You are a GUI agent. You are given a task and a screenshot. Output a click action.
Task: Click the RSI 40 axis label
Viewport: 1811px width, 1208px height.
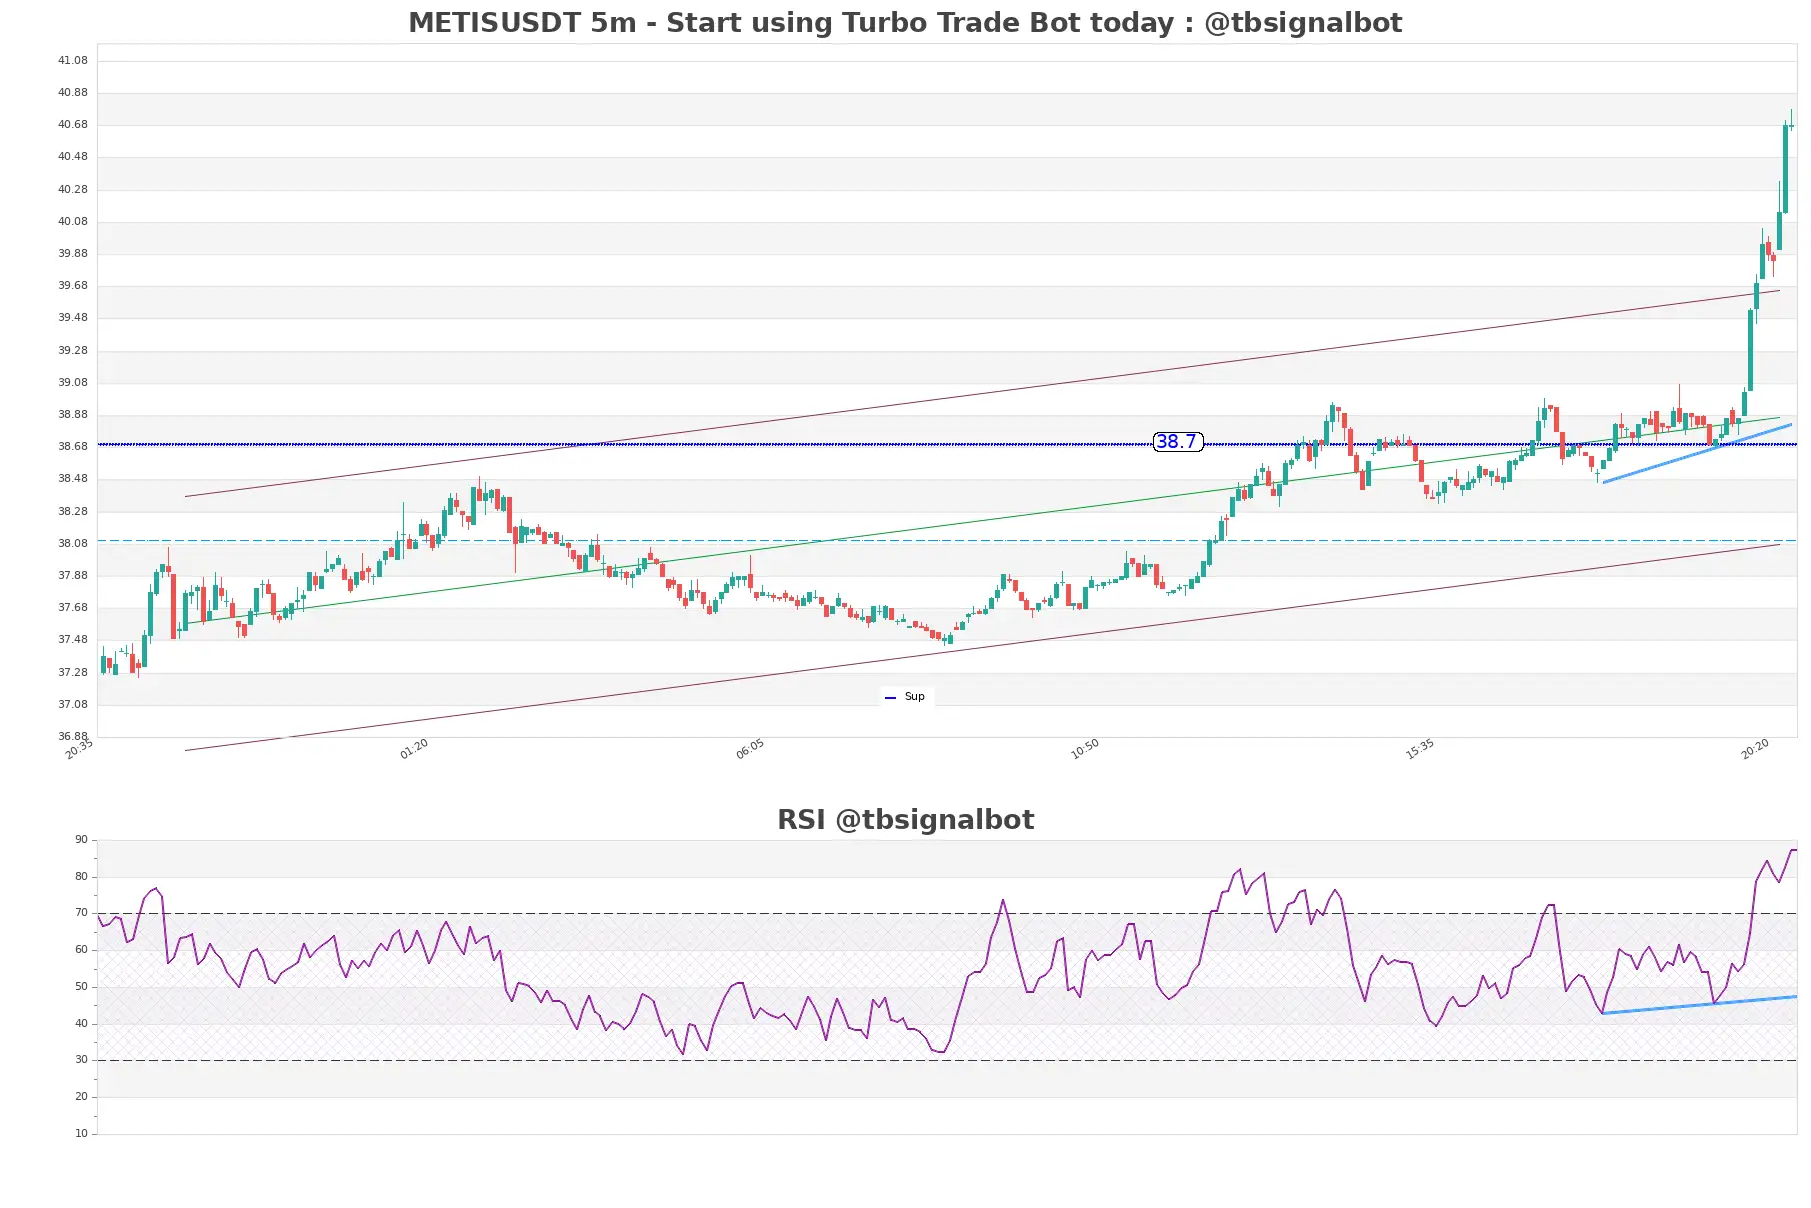pyautogui.click(x=81, y=1024)
